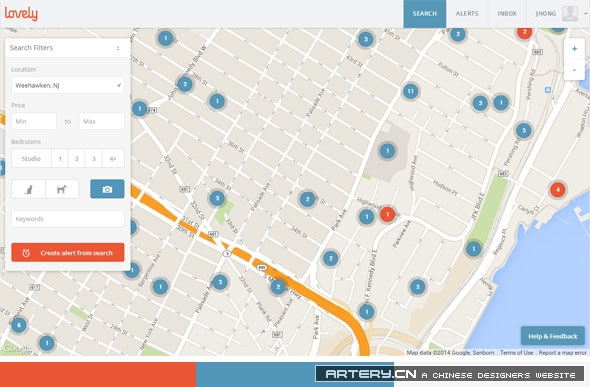Toggle the photos-only camera filter

(x=107, y=189)
